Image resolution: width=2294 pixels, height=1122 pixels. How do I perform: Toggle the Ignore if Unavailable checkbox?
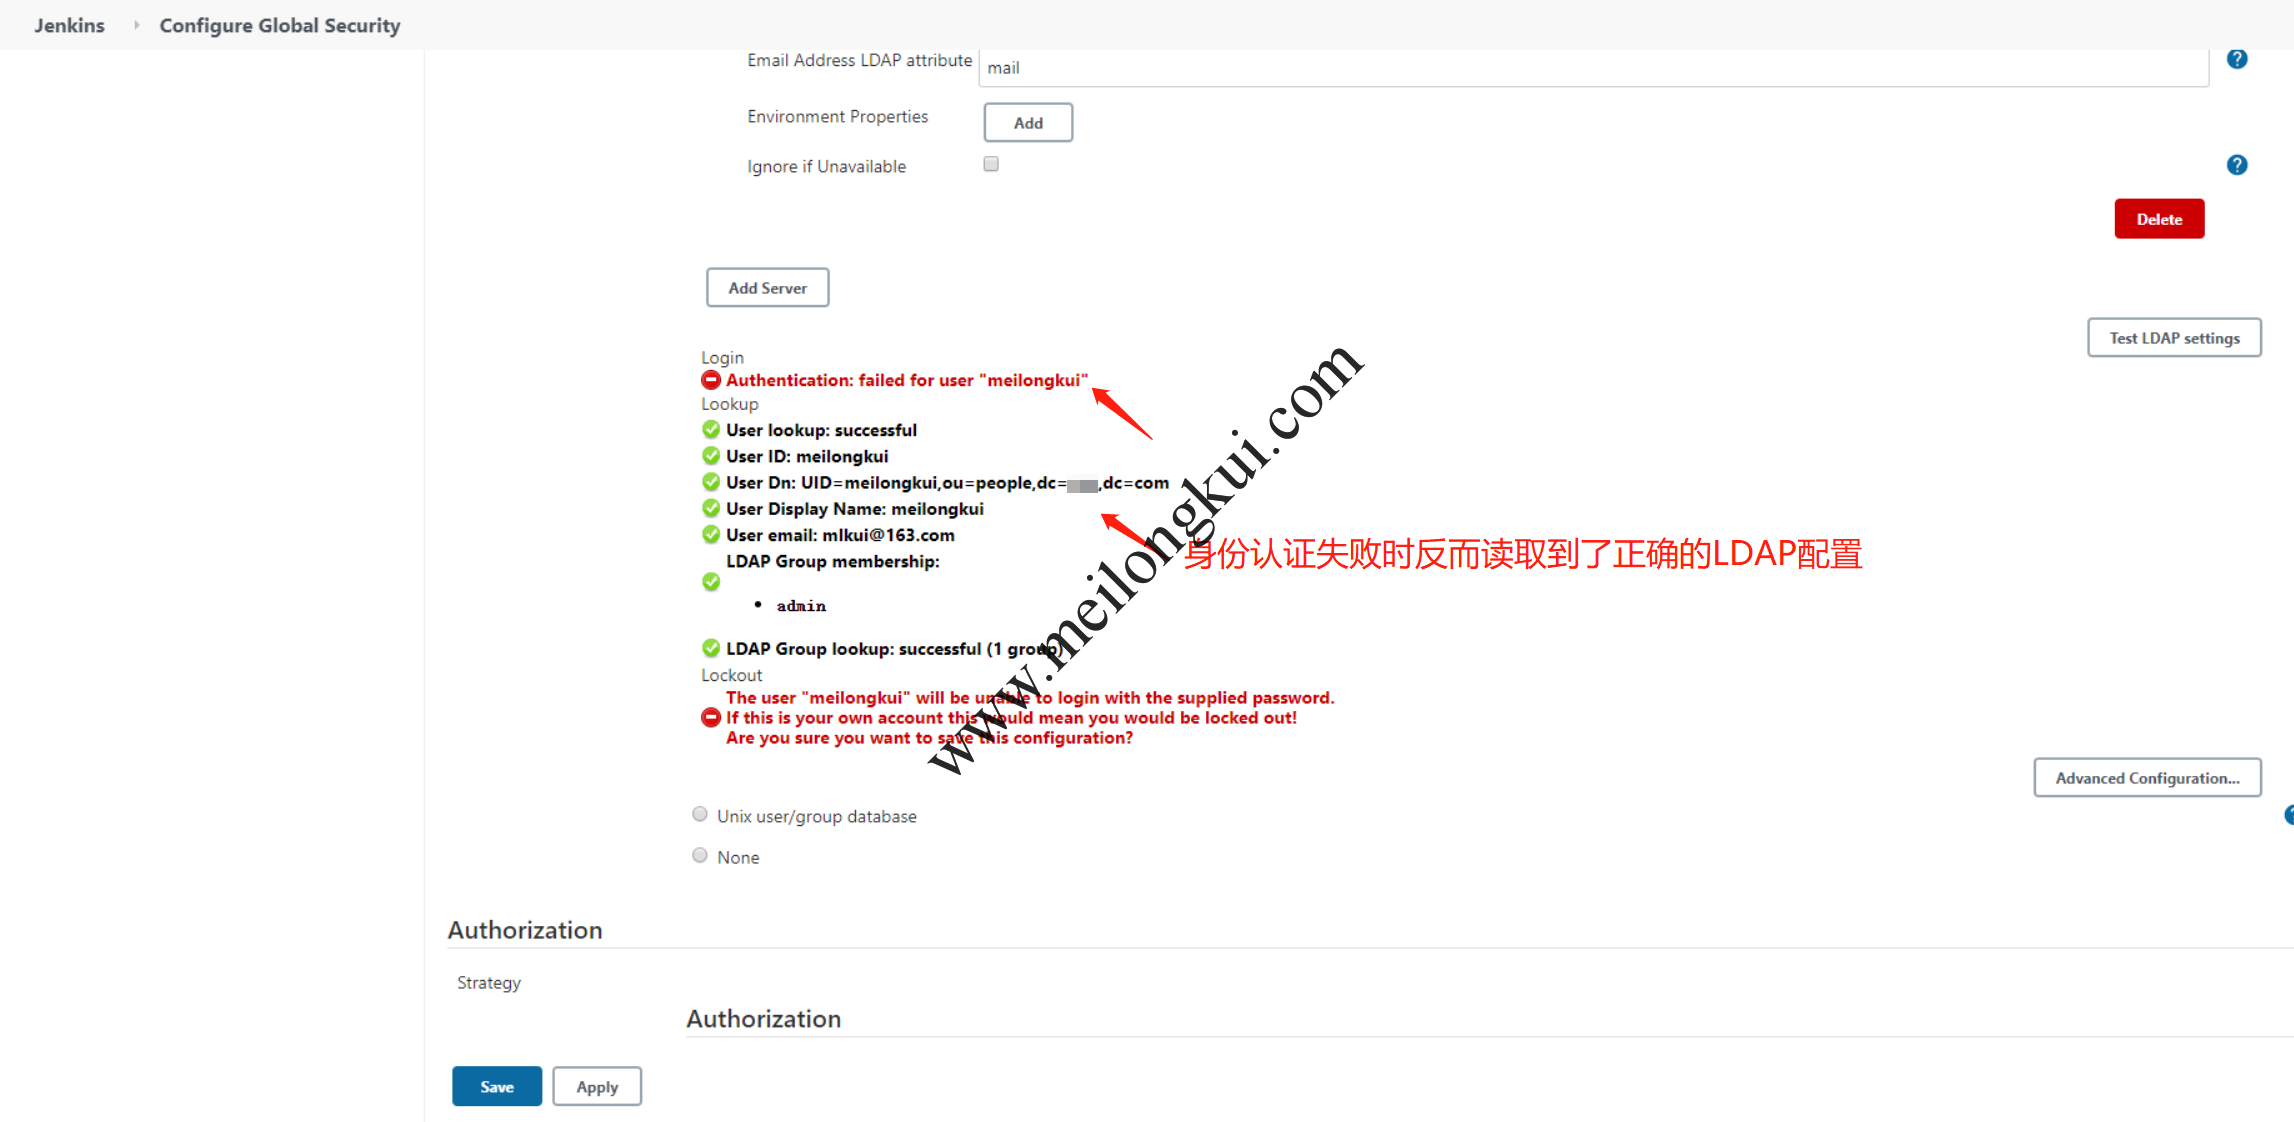[x=990, y=164]
